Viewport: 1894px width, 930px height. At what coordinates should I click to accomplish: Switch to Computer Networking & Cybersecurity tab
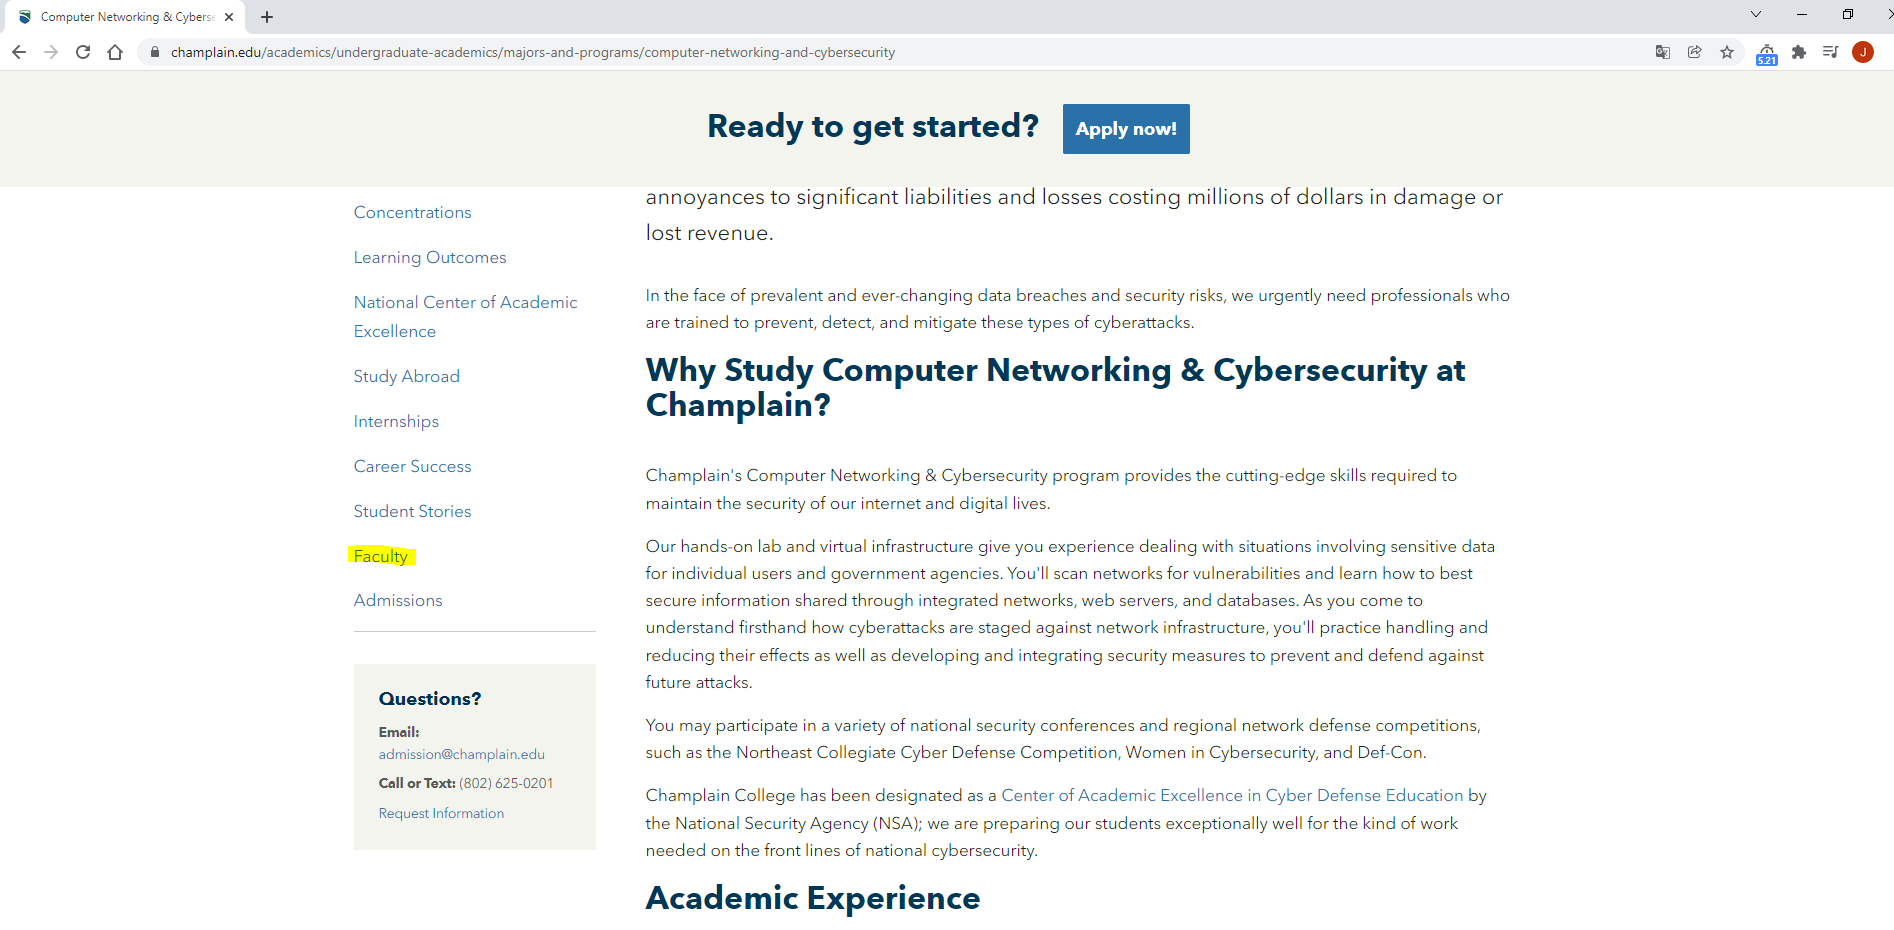coord(125,17)
